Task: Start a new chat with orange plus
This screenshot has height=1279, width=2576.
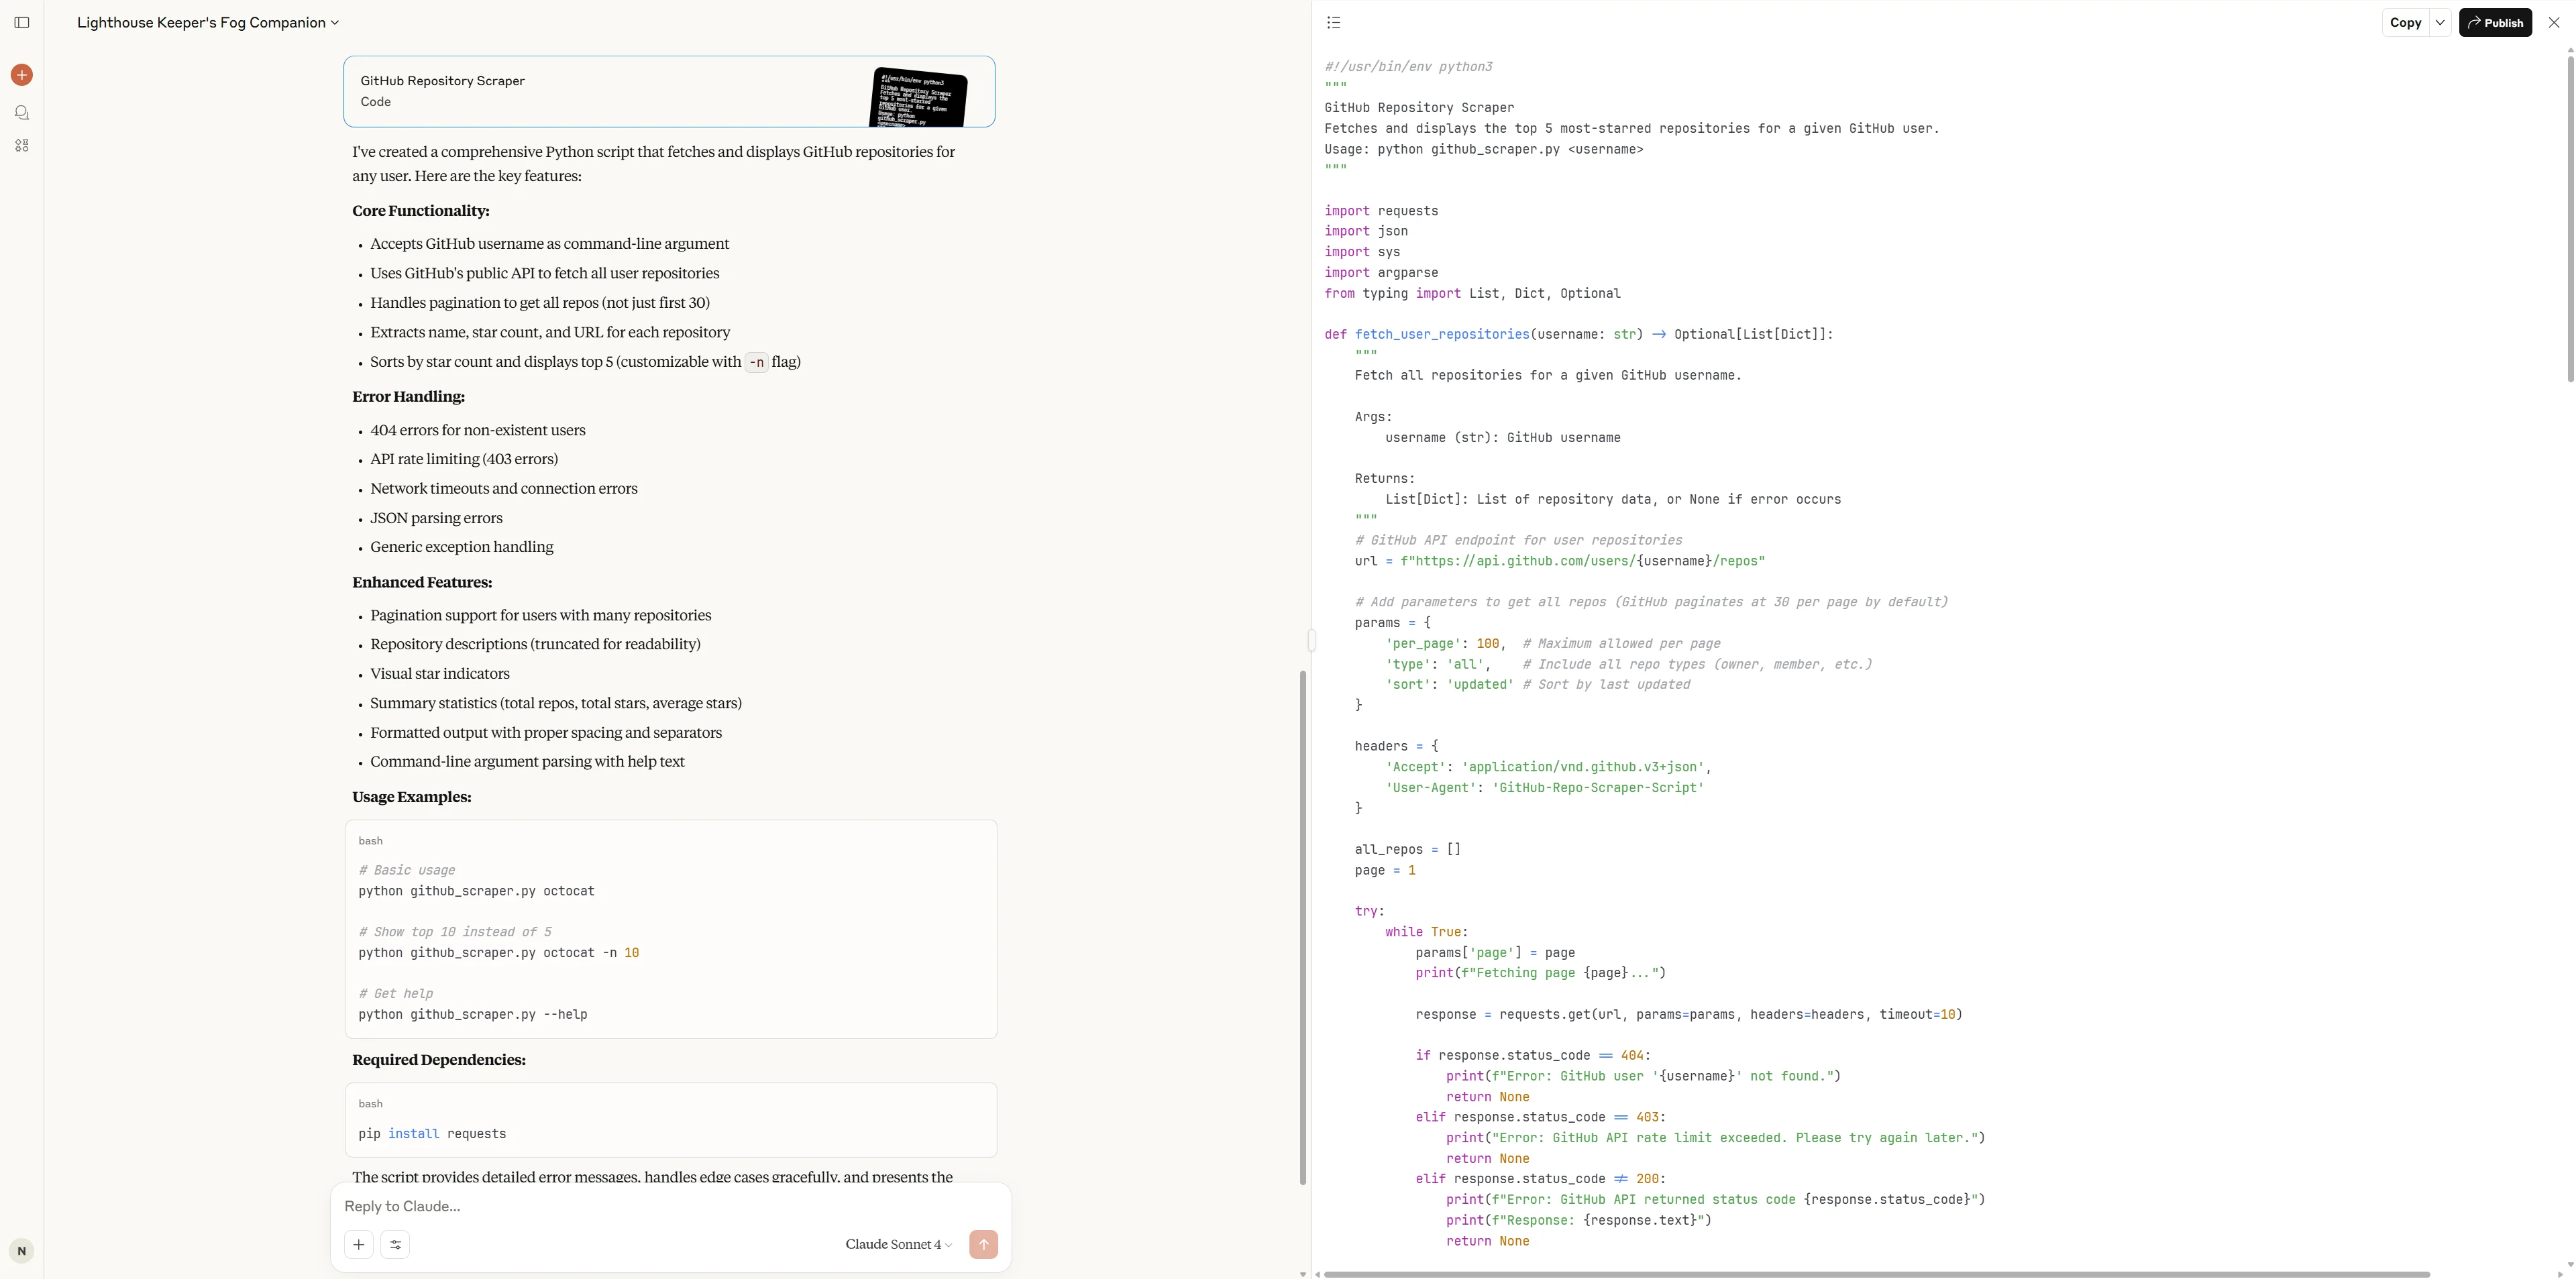Action: [22, 75]
